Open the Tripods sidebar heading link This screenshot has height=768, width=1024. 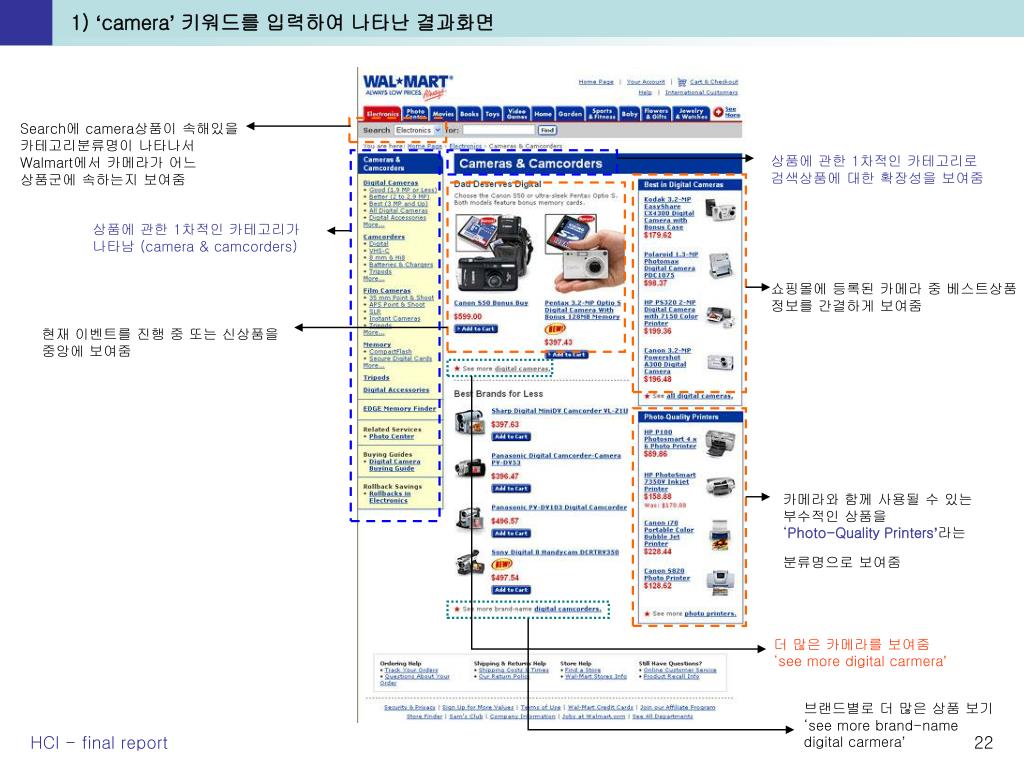coord(376,378)
